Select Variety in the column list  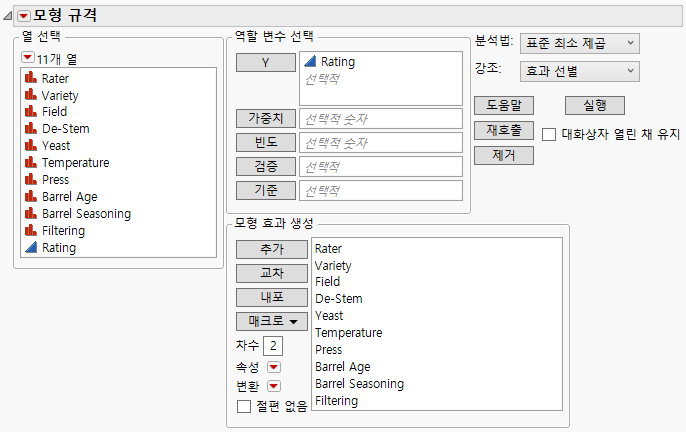(x=61, y=95)
